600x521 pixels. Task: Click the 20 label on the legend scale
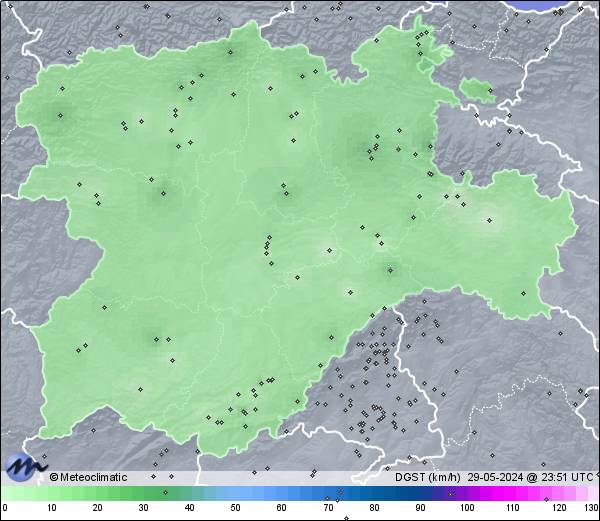pyautogui.click(x=97, y=509)
